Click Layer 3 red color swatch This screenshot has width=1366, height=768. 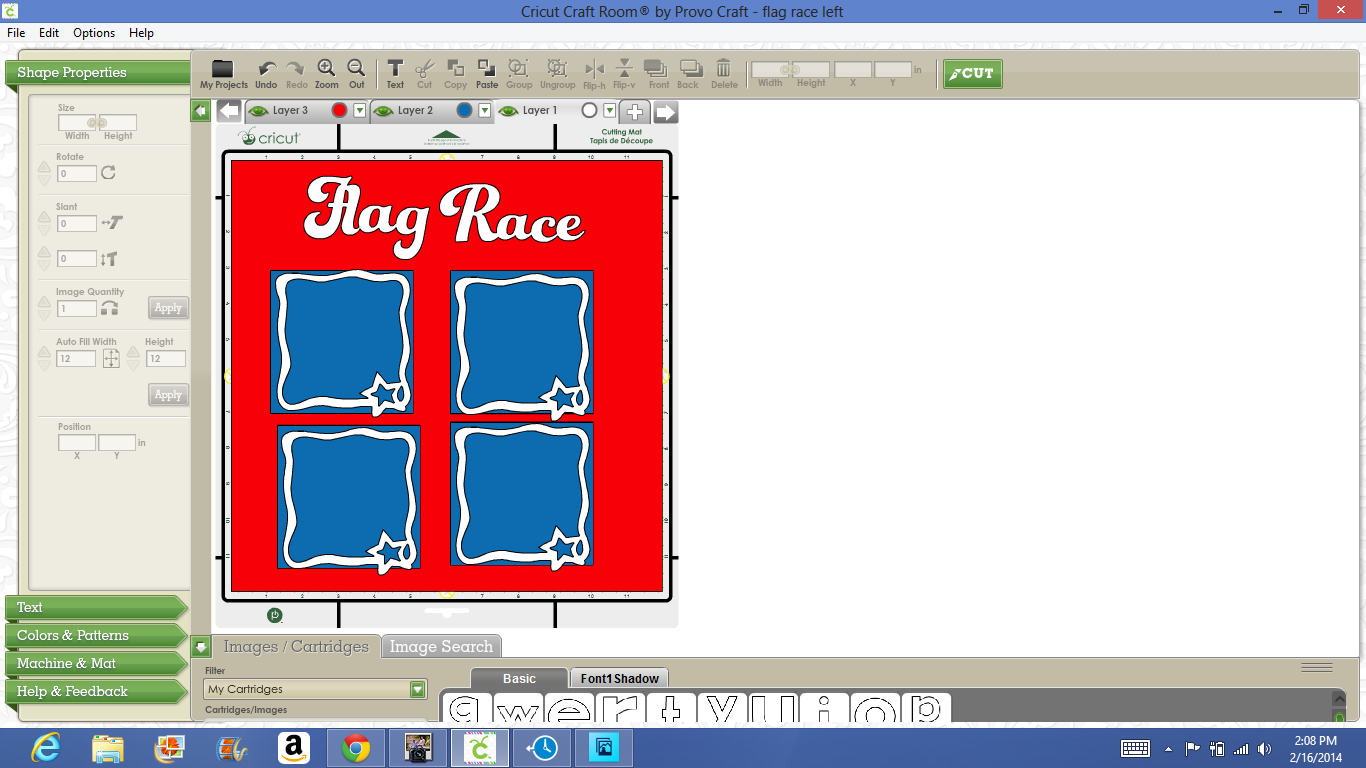coord(339,111)
